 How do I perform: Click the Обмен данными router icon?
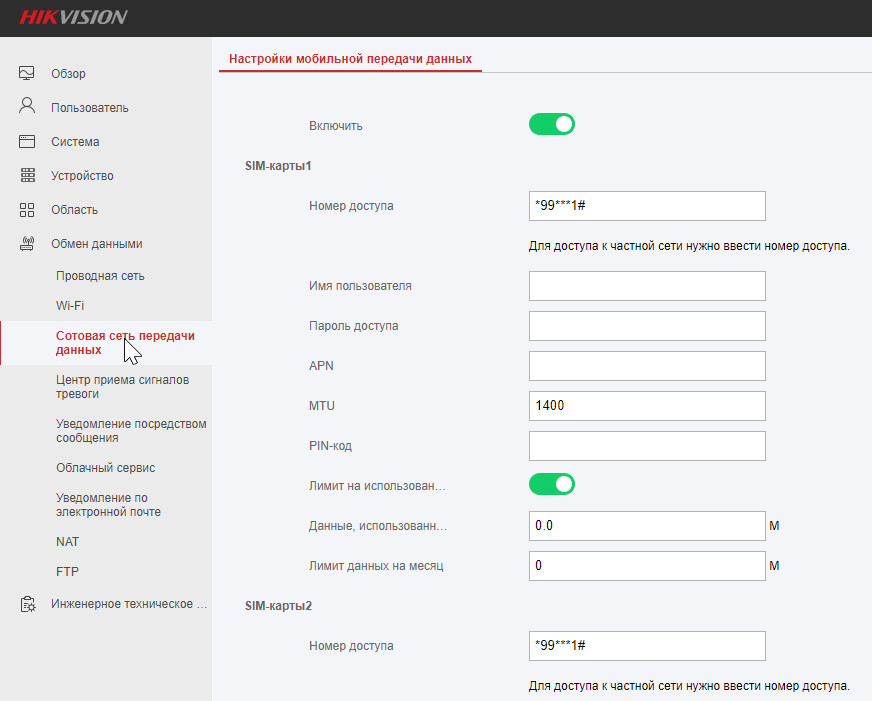tap(27, 243)
